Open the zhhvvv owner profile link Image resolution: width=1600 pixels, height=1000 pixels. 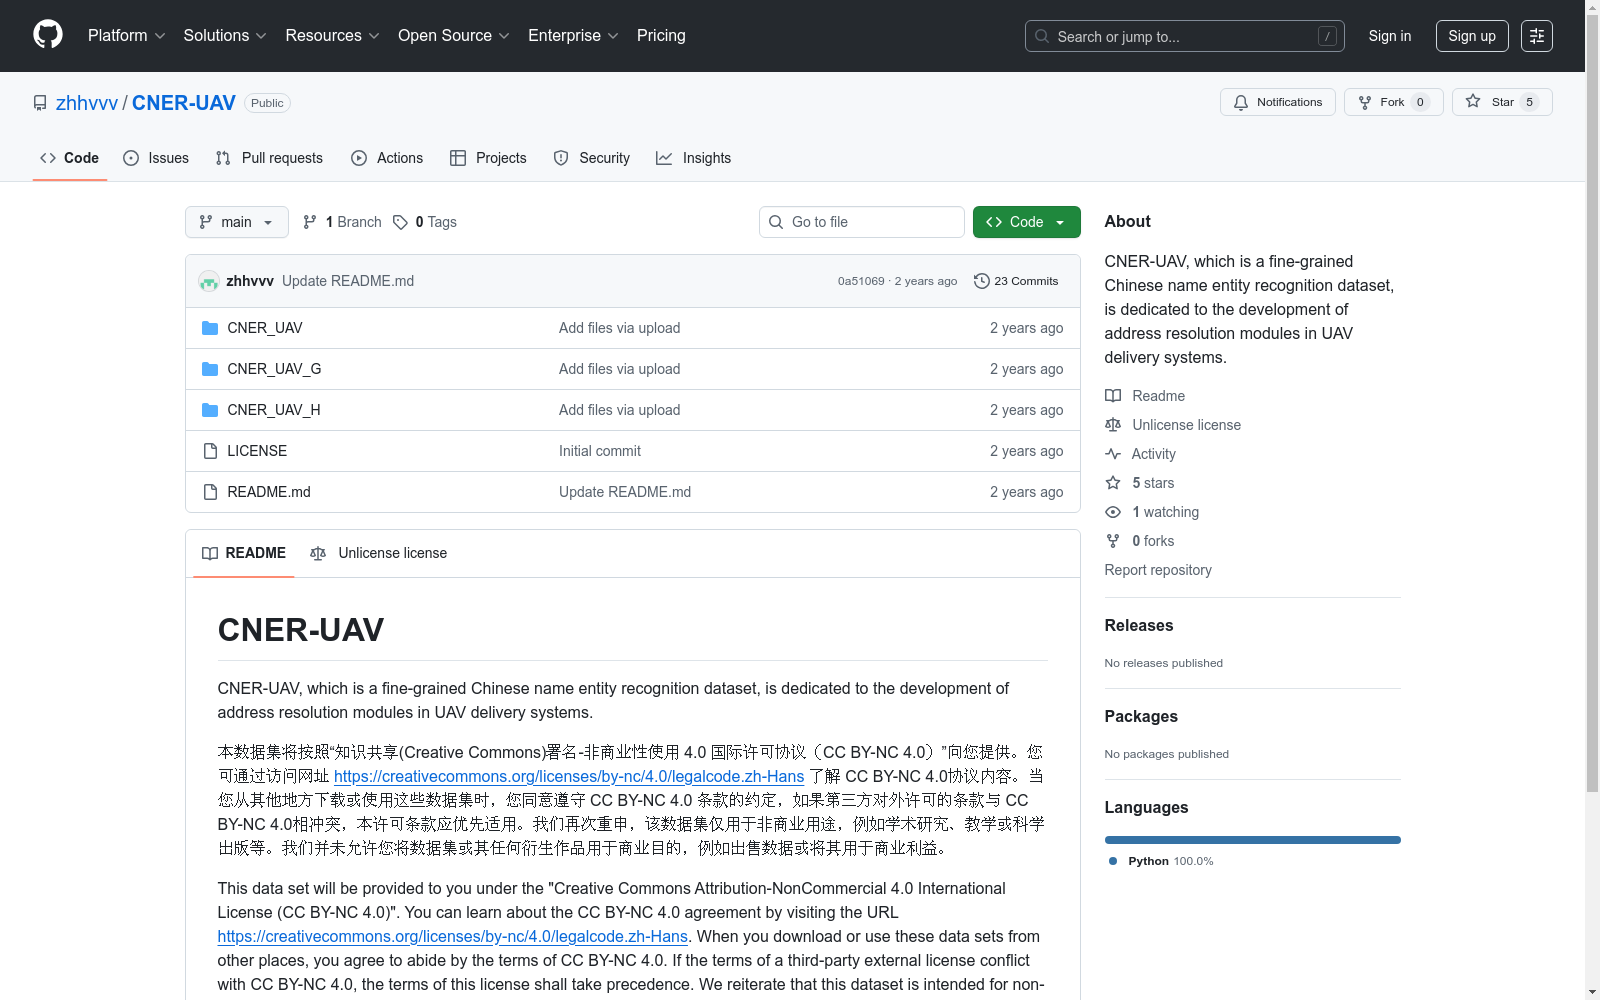(x=87, y=103)
